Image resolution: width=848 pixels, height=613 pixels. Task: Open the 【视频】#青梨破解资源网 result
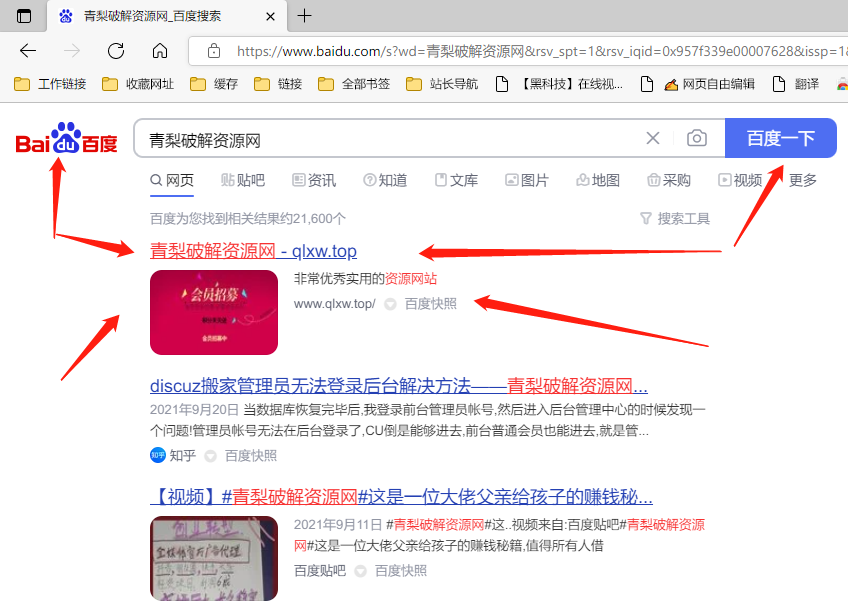401,497
